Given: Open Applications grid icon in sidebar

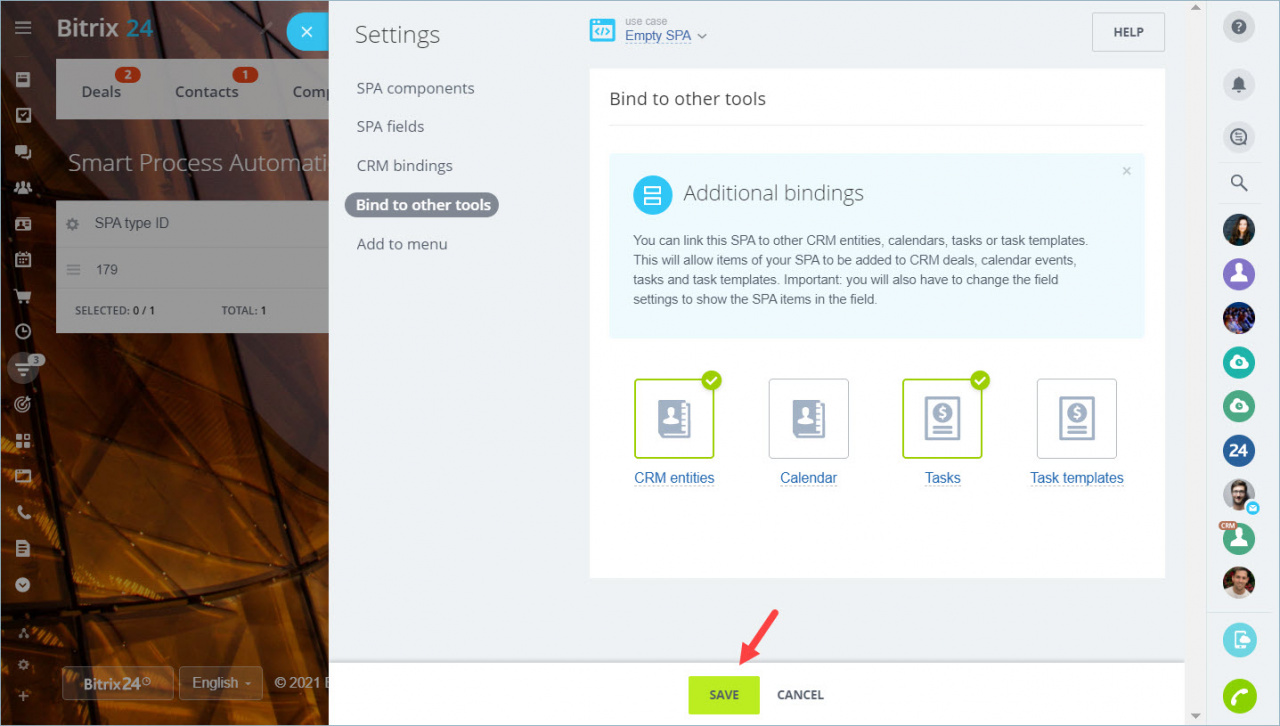Looking at the screenshot, I should point(23,440).
